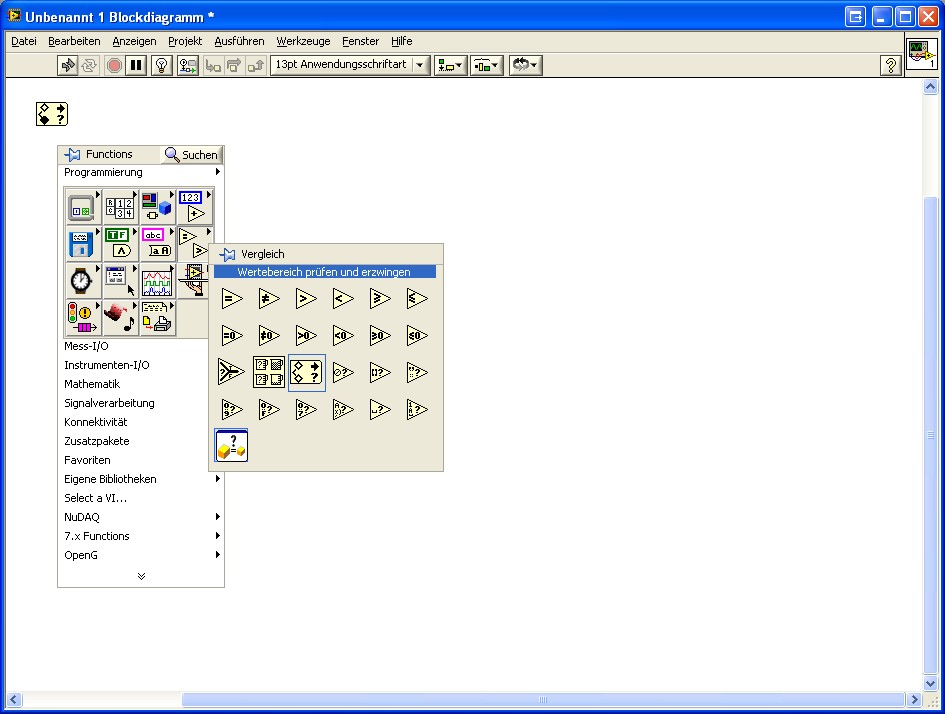Select the In Range and Coerce node on the diagram
945x714 pixels.
[52, 114]
